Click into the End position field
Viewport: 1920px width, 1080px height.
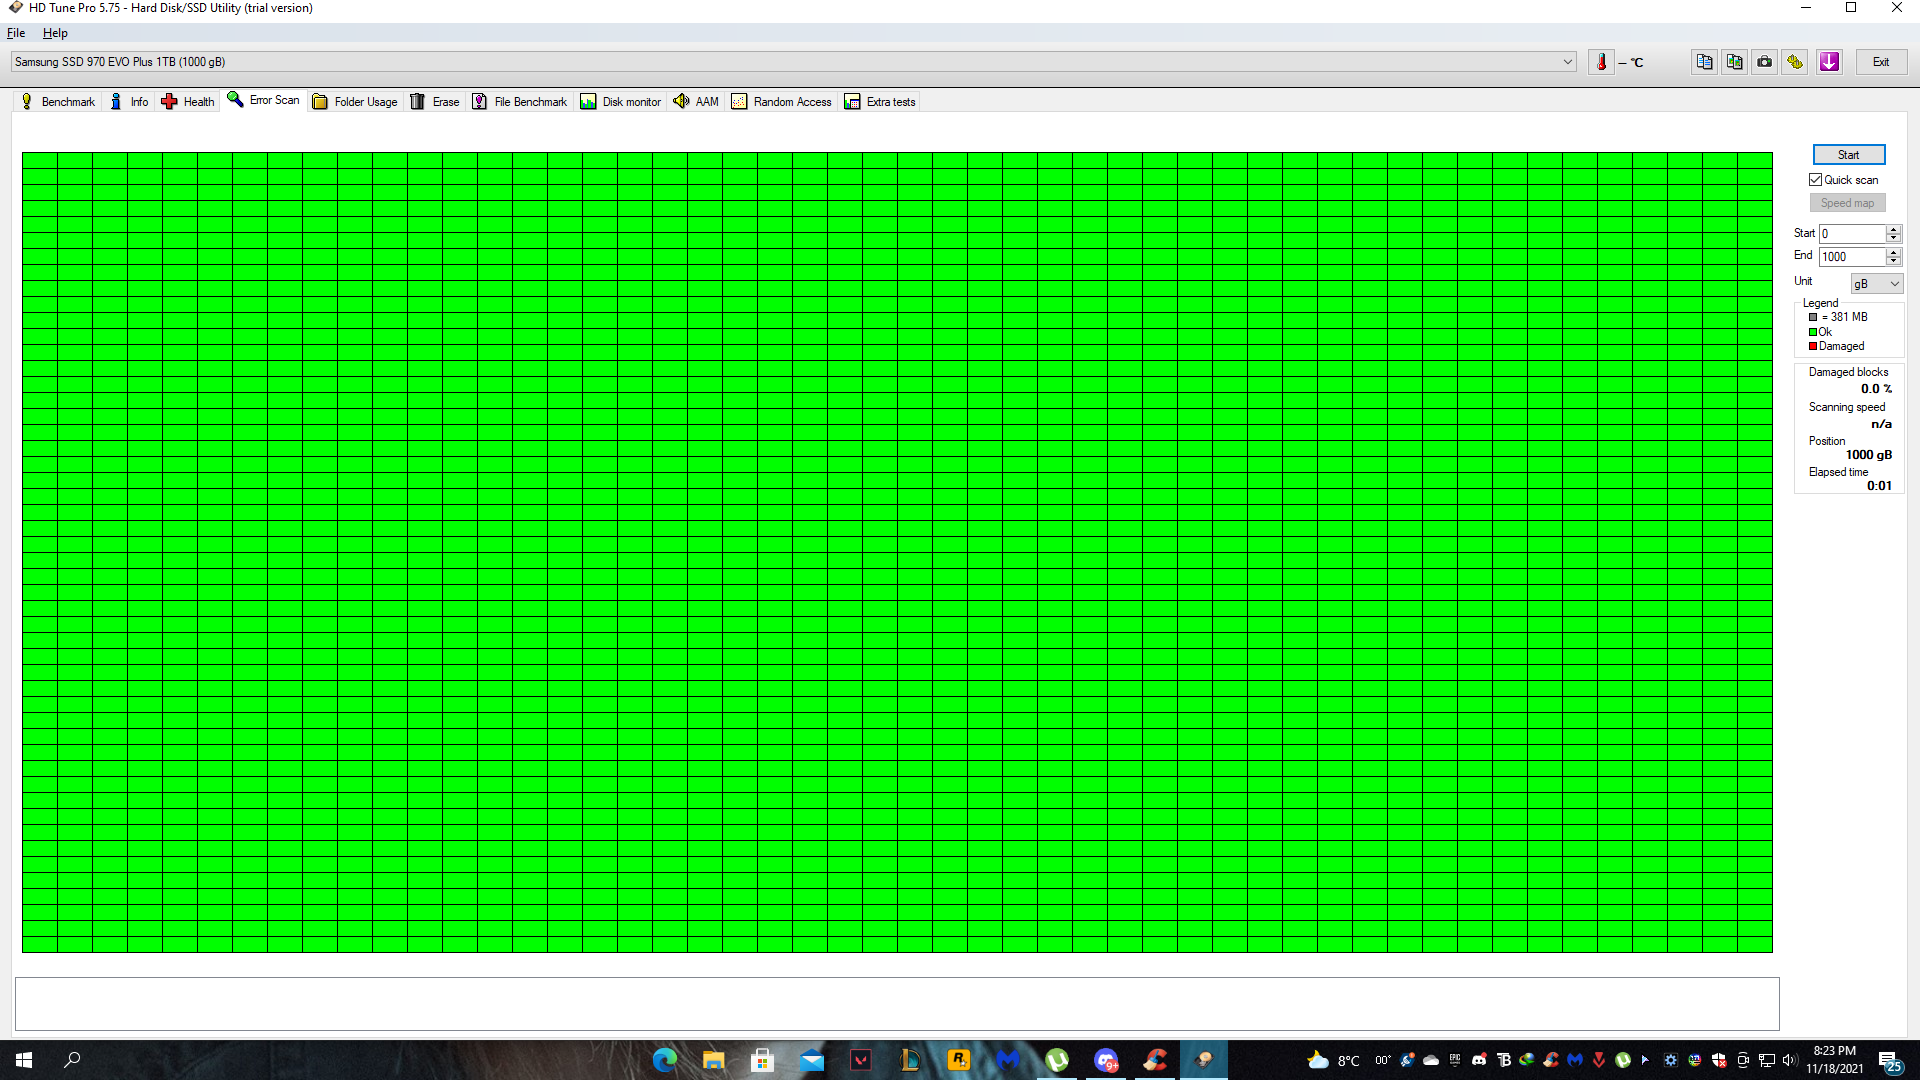tap(1851, 257)
